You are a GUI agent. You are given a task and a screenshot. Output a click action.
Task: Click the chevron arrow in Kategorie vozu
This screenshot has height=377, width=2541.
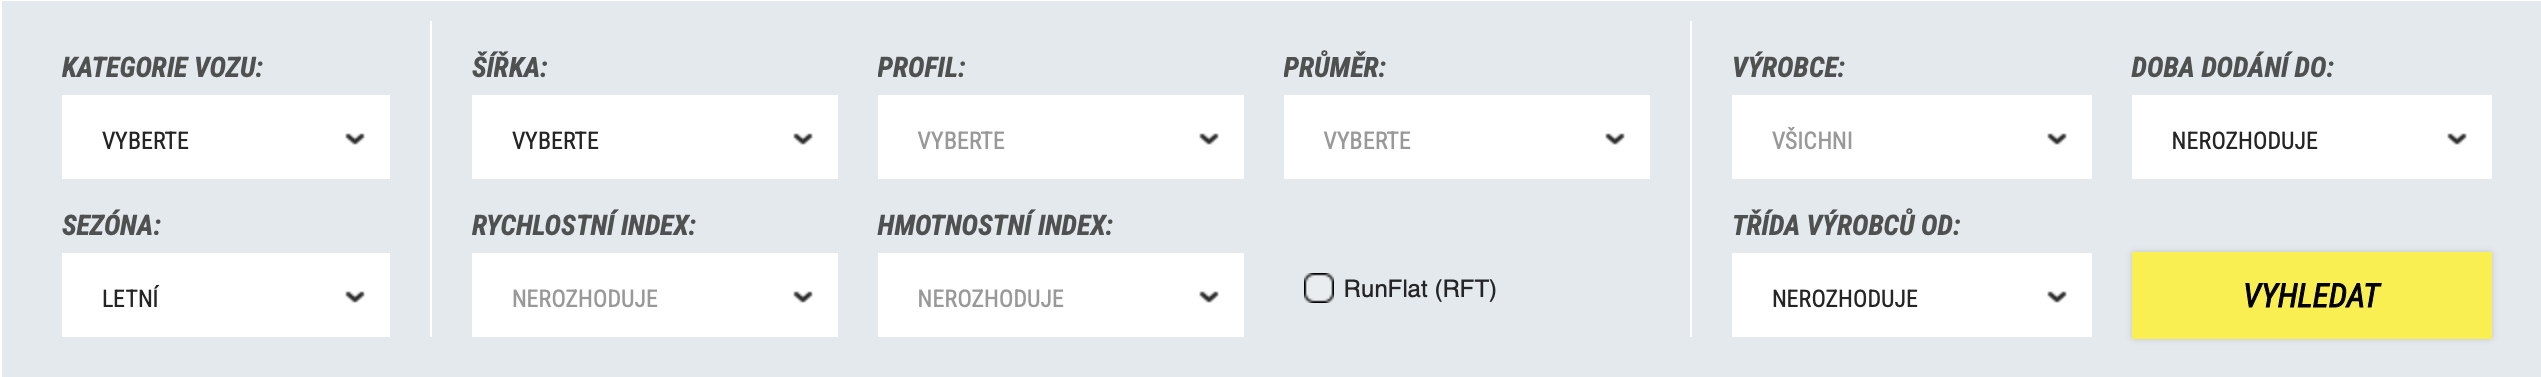355,139
